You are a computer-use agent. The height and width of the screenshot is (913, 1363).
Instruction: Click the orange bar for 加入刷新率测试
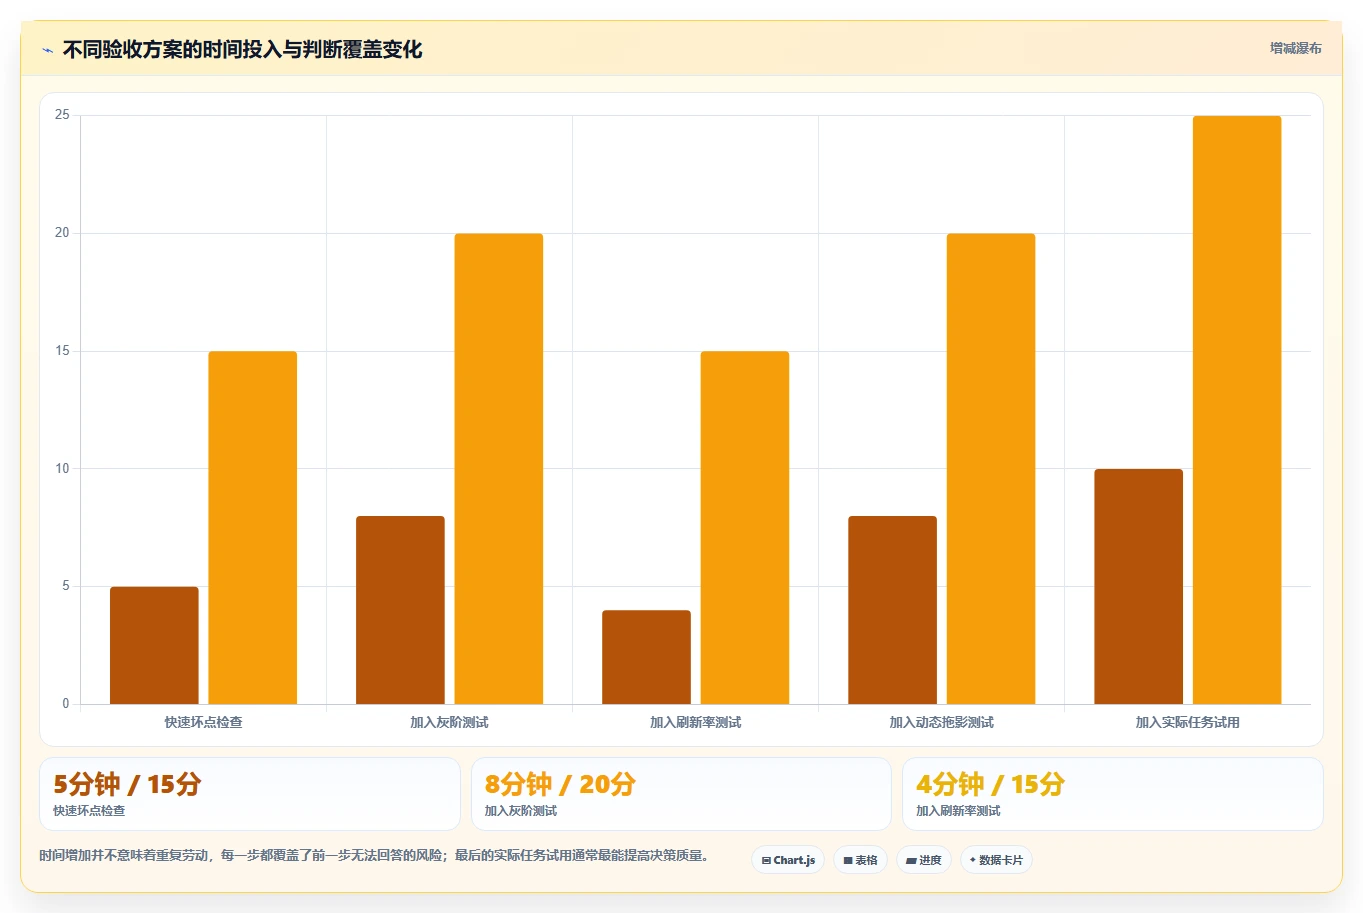pos(745,528)
